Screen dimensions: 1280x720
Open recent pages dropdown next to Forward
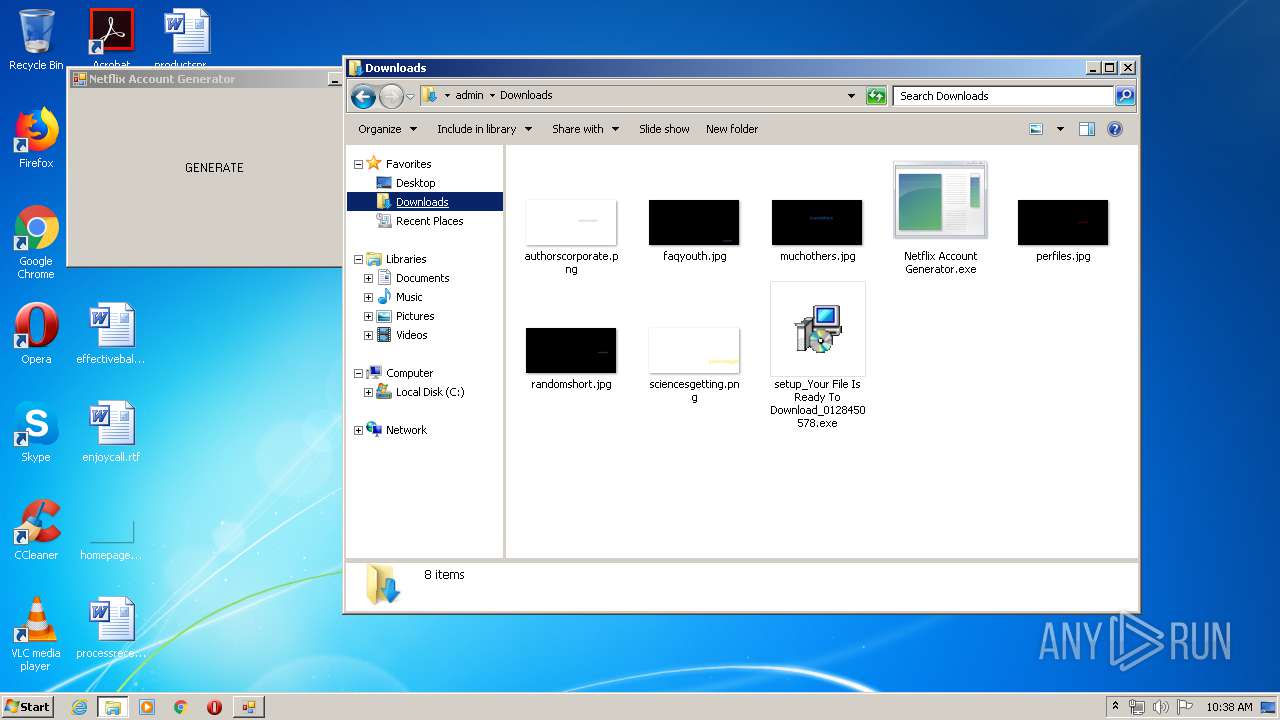click(410, 97)
